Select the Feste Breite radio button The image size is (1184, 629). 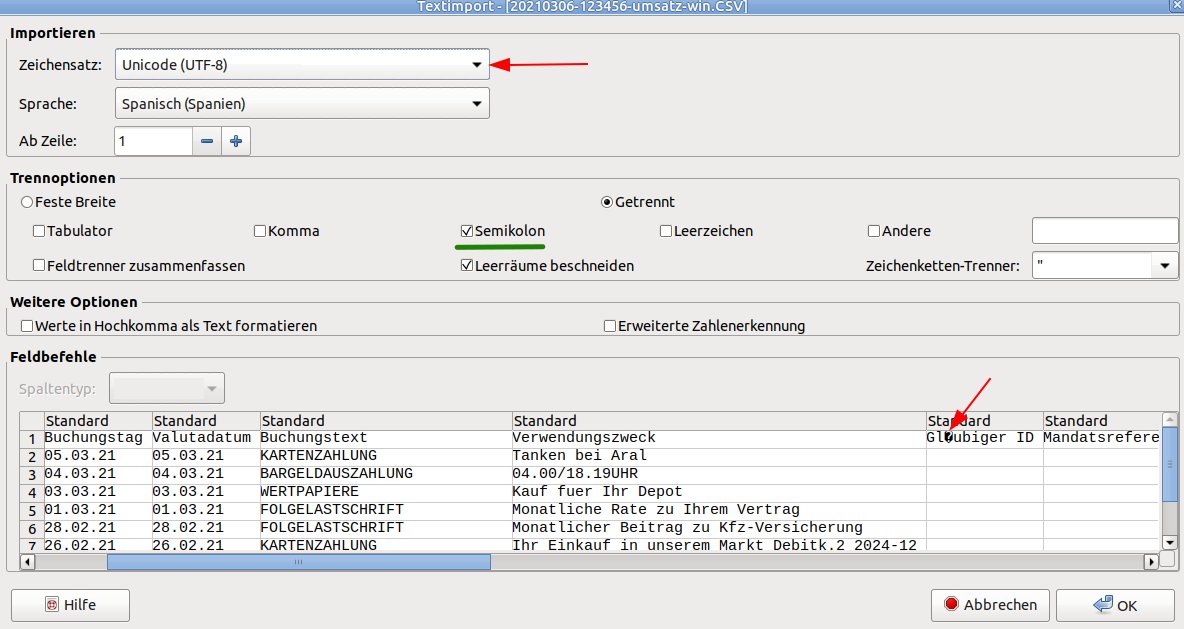[x=27, y=202]
